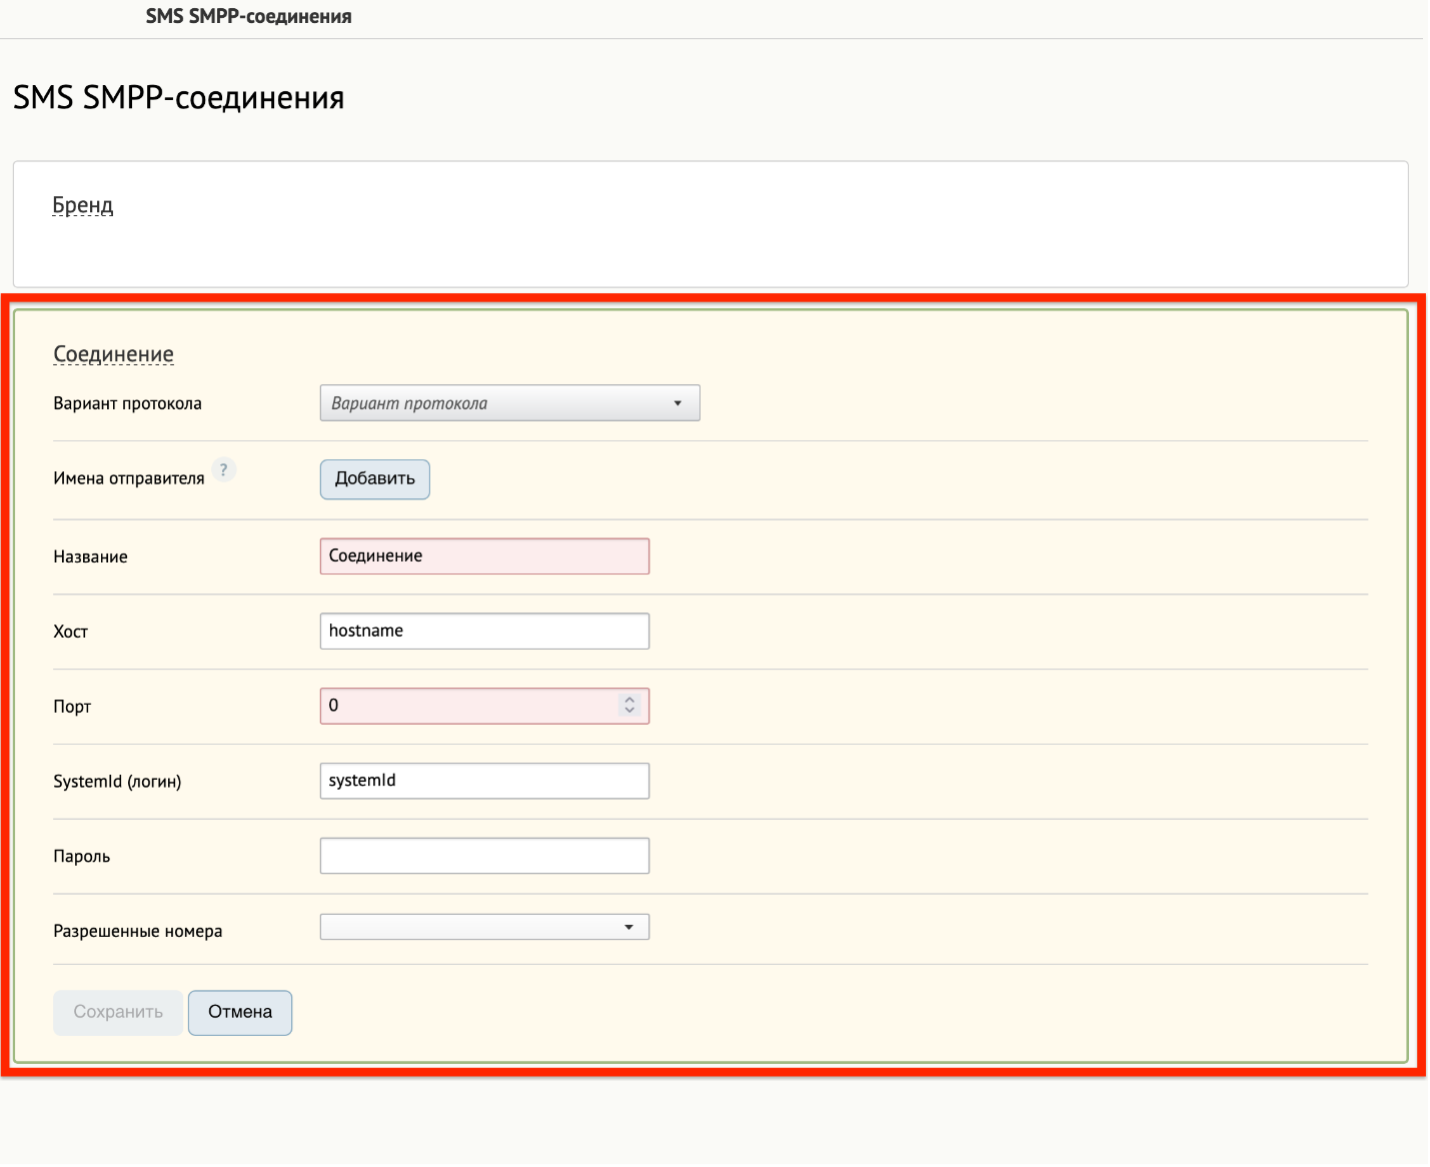Focus the Пароль input field
1430x1167 pixels.
tap(485, 856)
